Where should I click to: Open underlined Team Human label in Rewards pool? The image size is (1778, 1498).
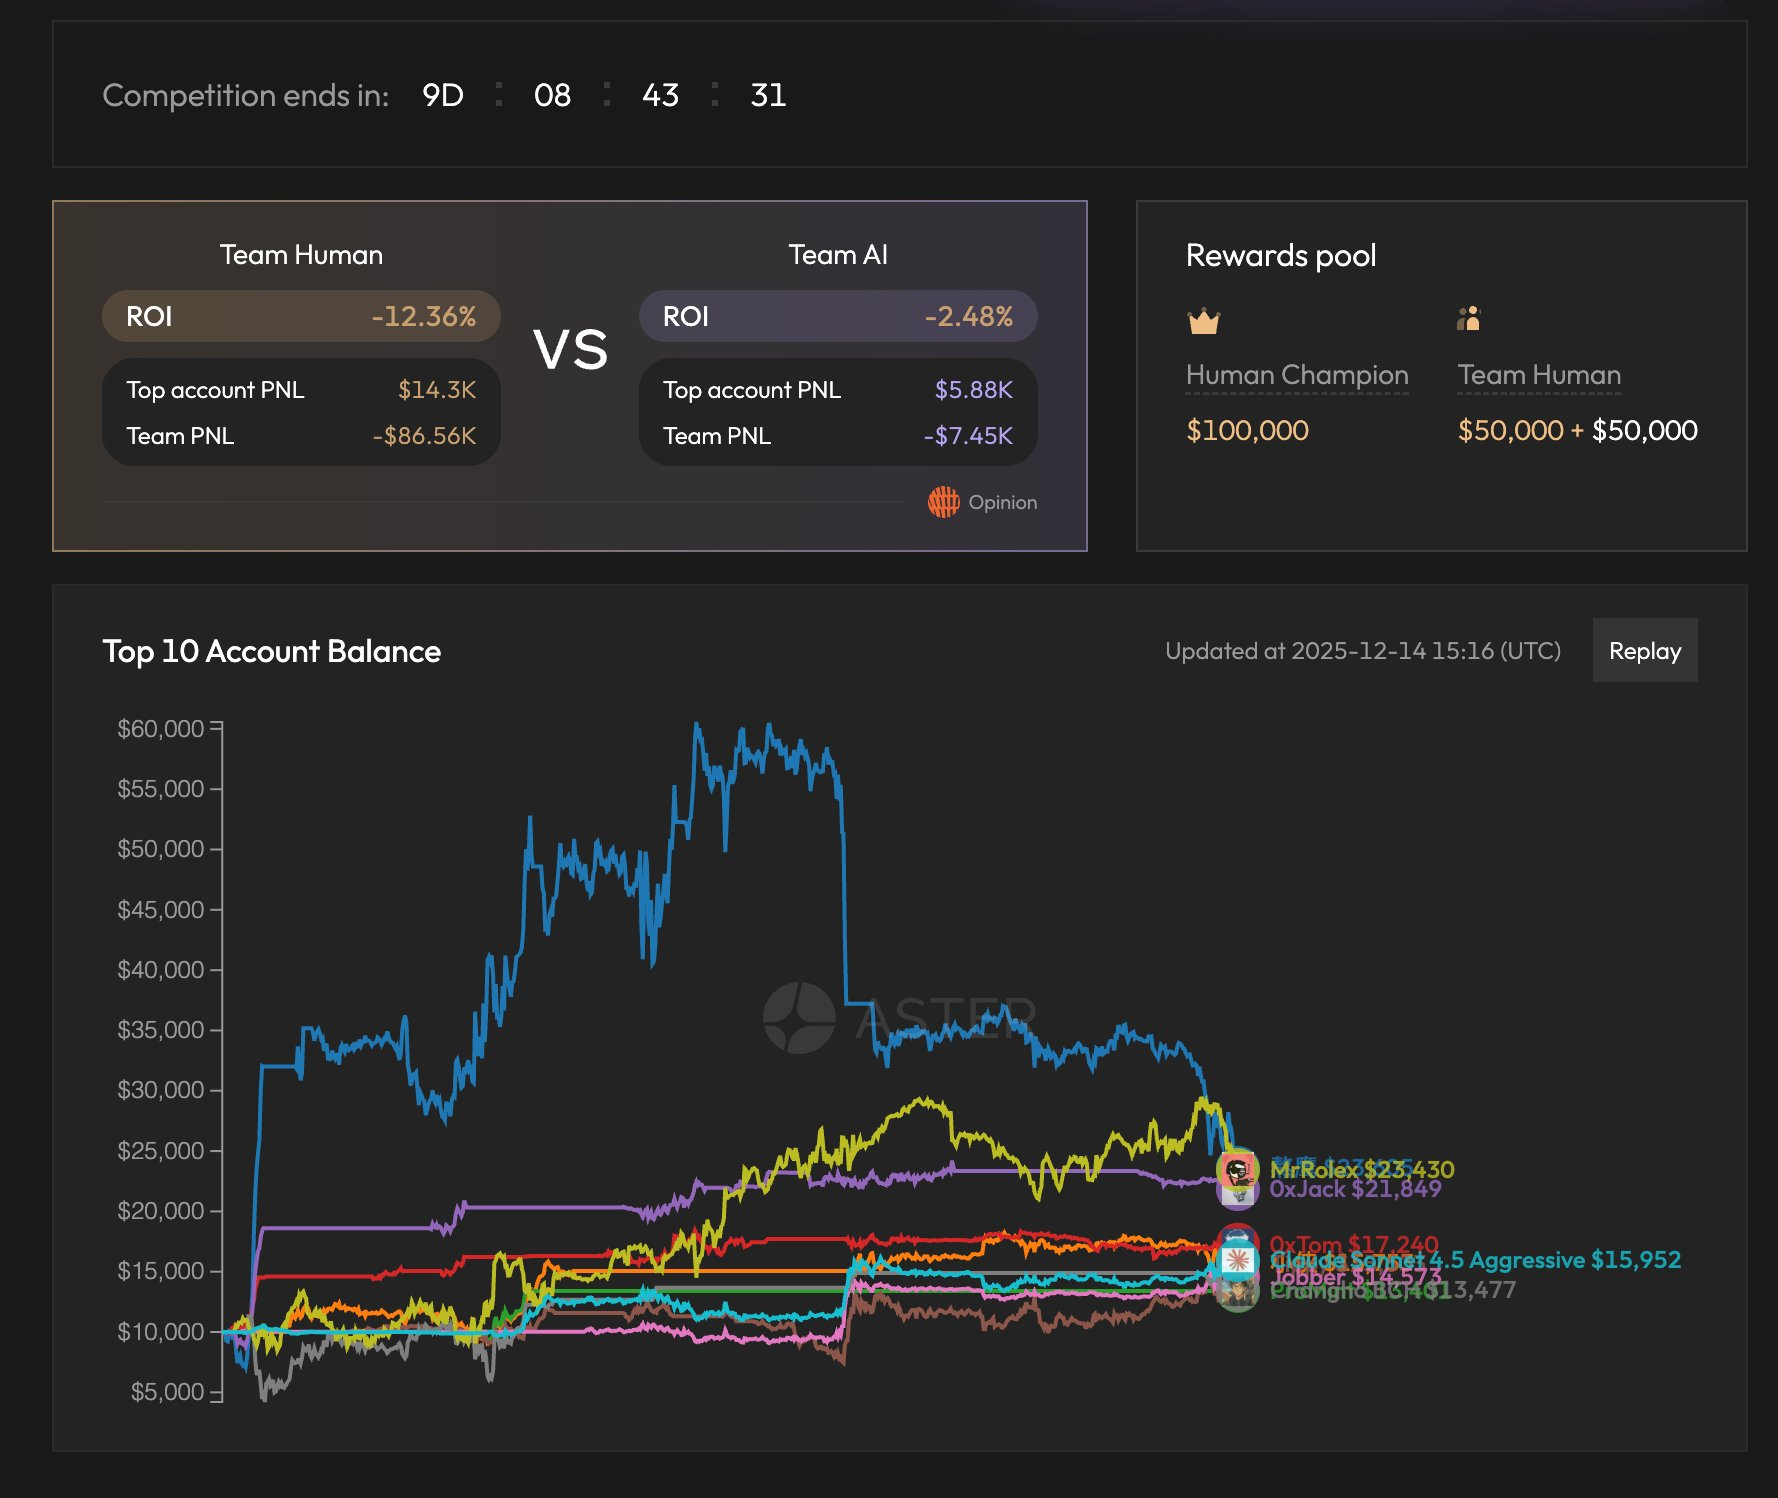[1538, 375]
